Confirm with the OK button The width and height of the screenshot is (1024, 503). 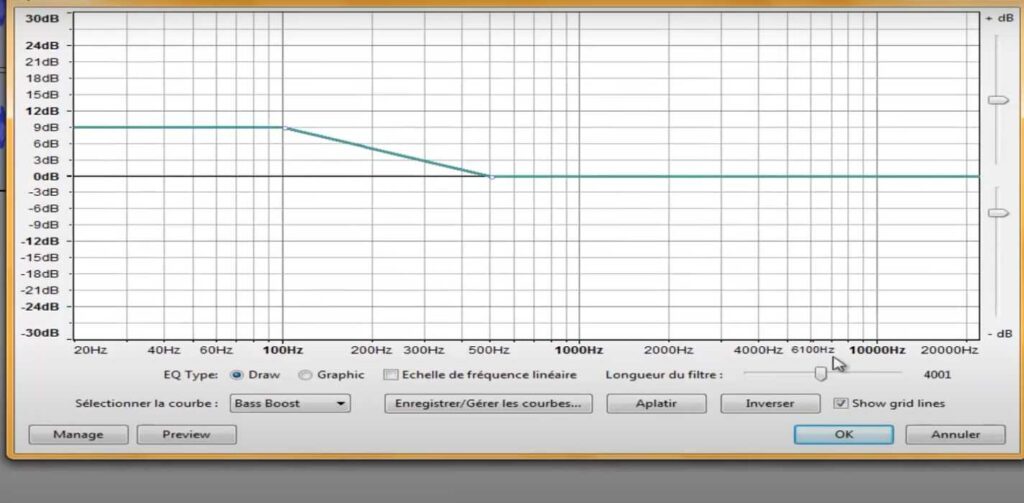point(844,434)
